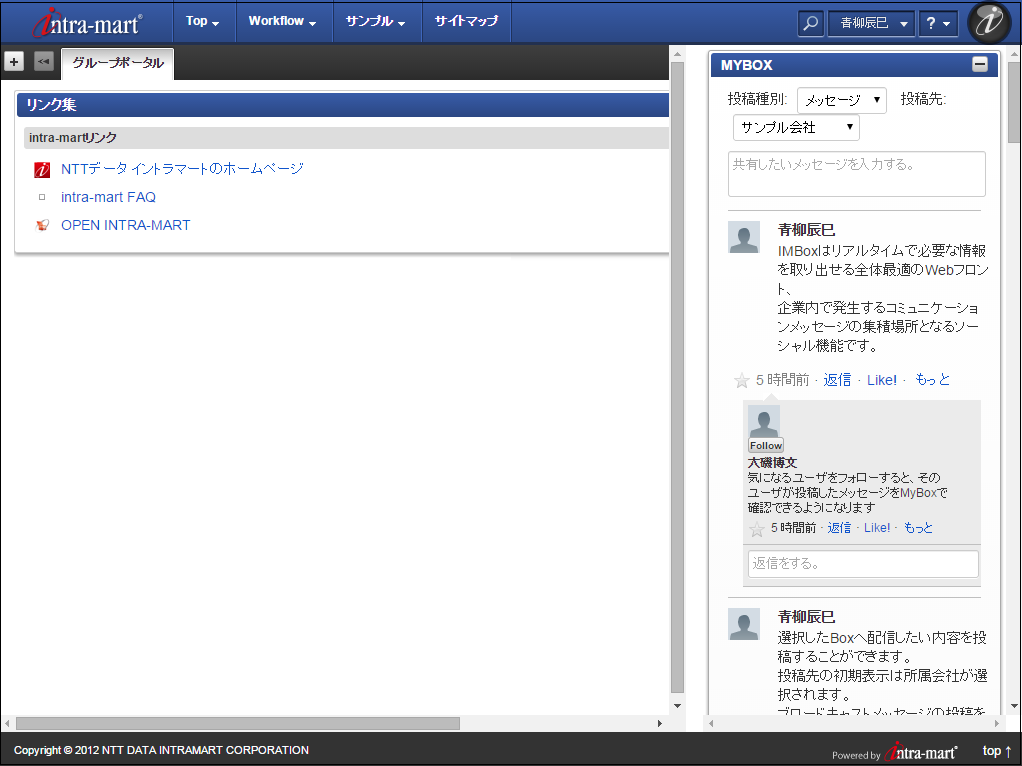Collapse the MYBOX panel with the minus icon
The image size is (1022, 766).
point(979,65)
